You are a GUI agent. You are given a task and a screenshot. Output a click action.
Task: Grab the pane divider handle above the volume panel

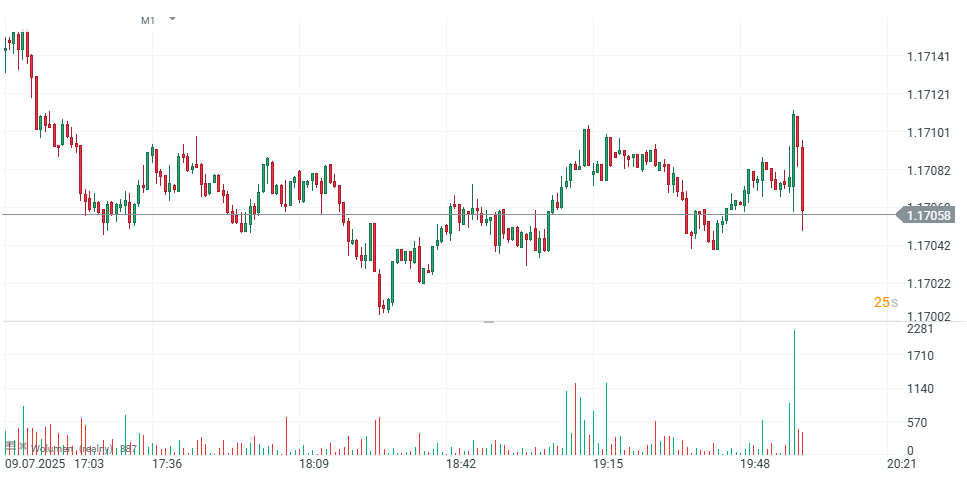click(489, 321)
